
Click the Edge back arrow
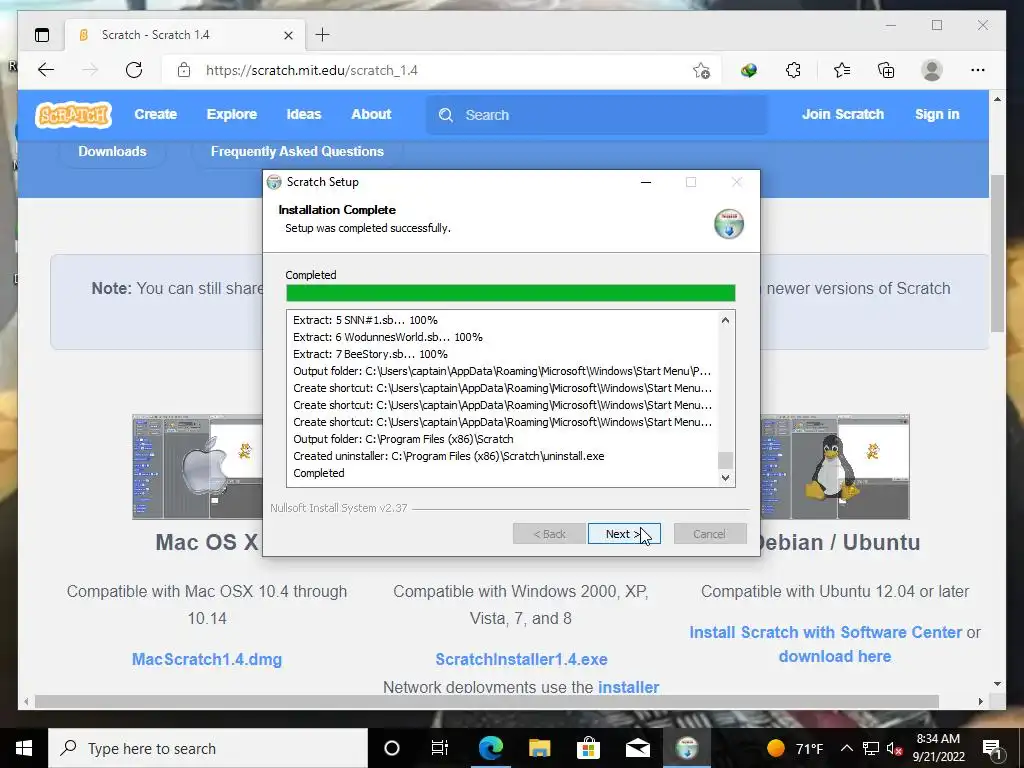46,70
